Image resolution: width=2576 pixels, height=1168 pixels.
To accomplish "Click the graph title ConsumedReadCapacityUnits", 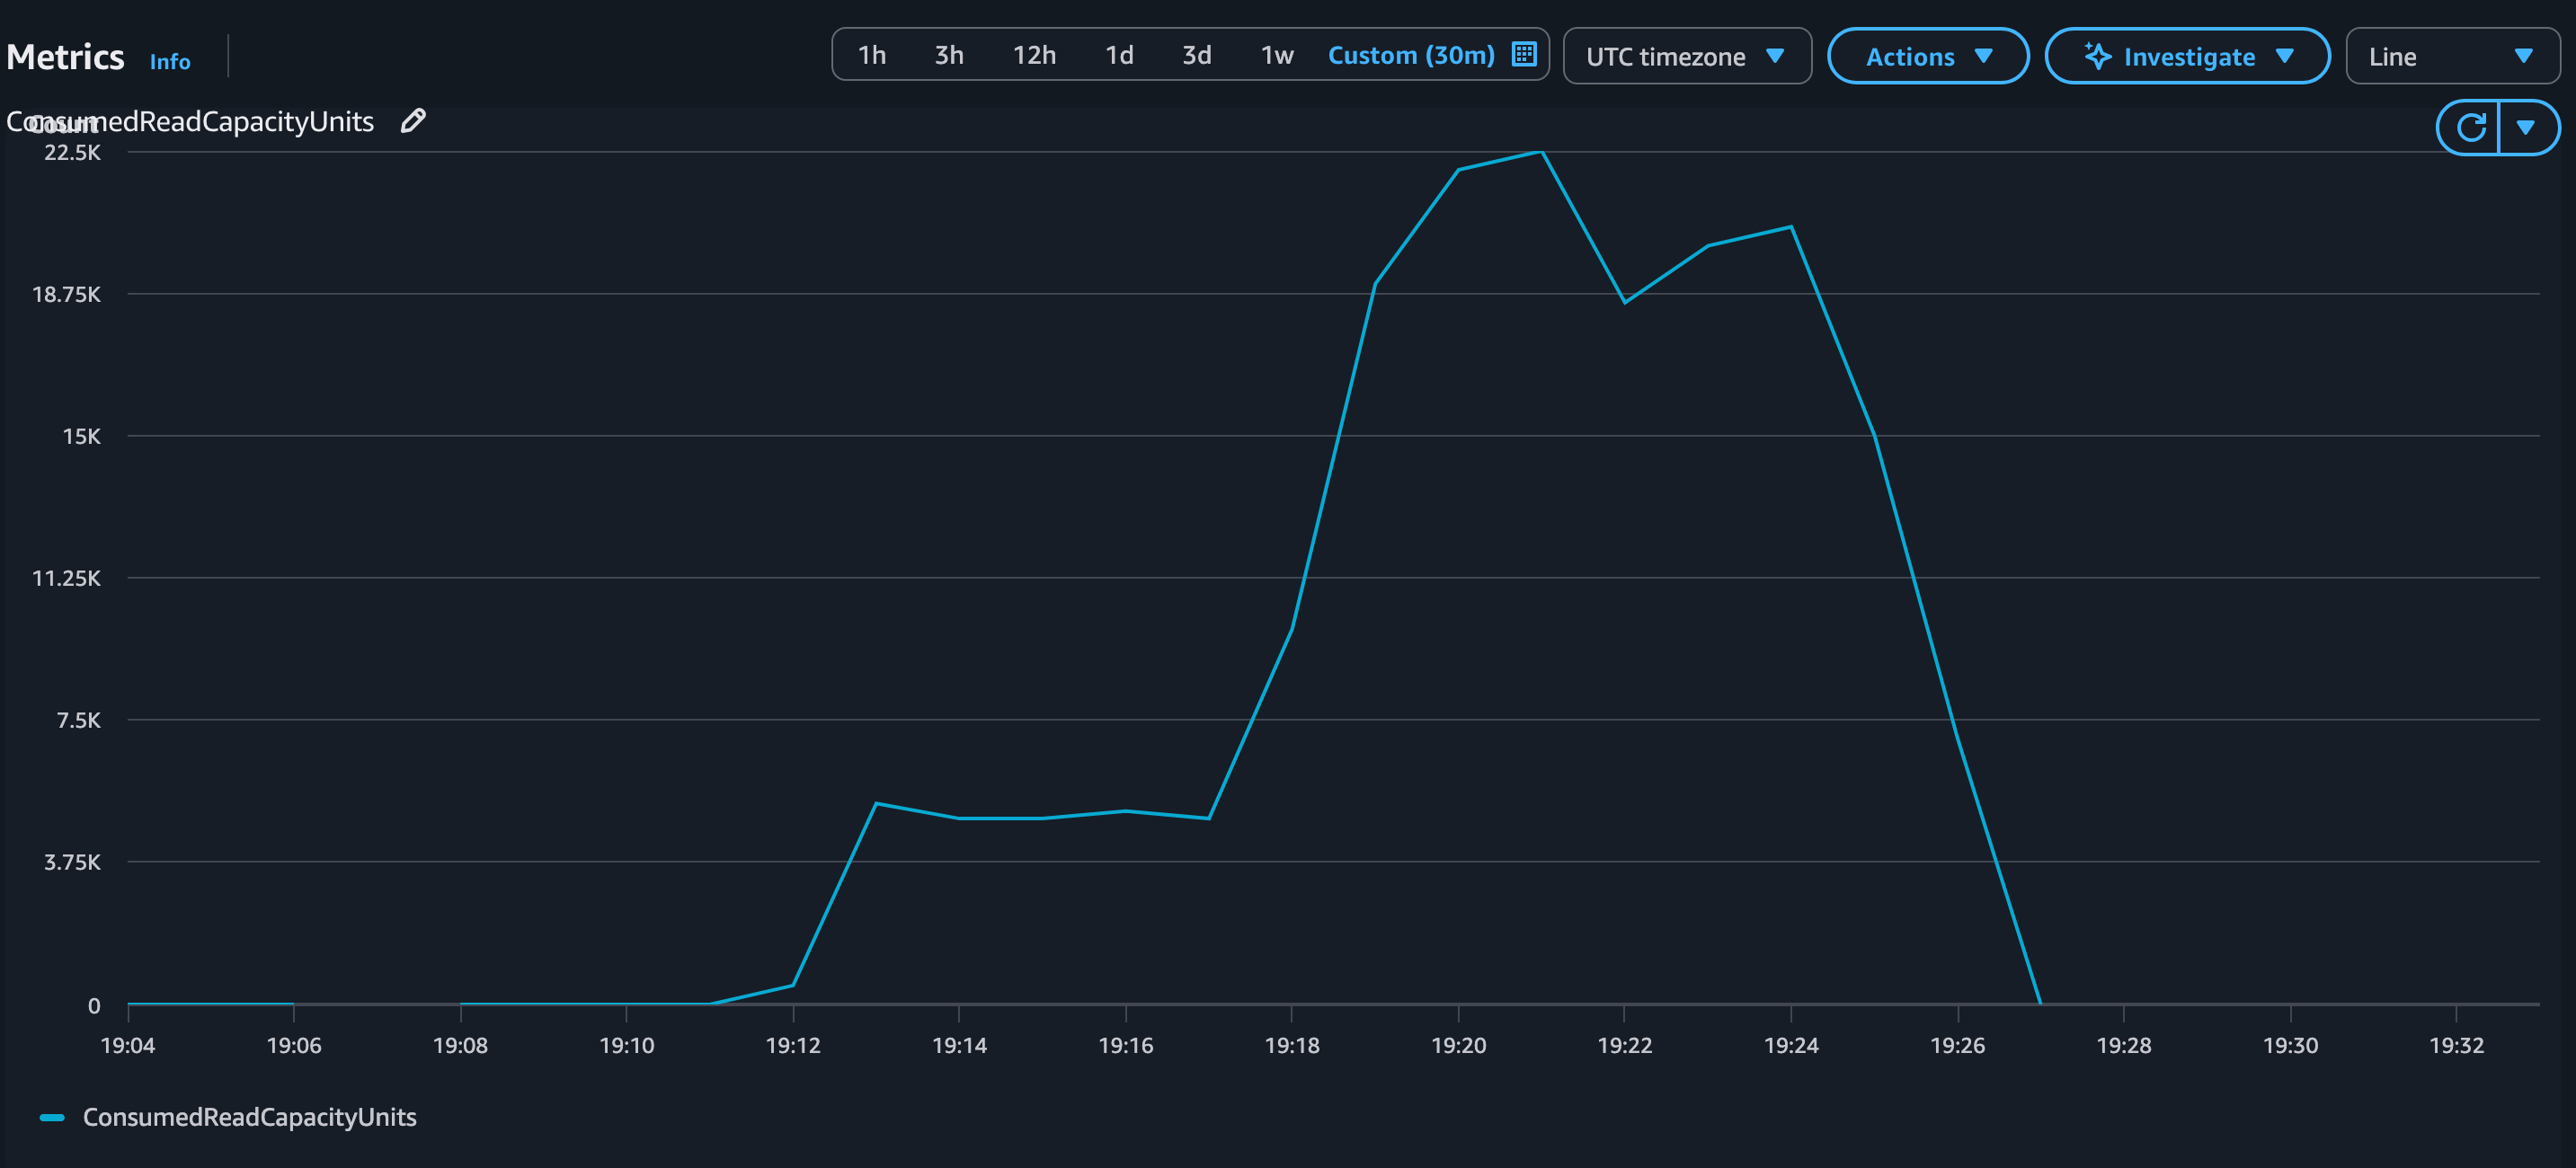I will click(190, 121).
